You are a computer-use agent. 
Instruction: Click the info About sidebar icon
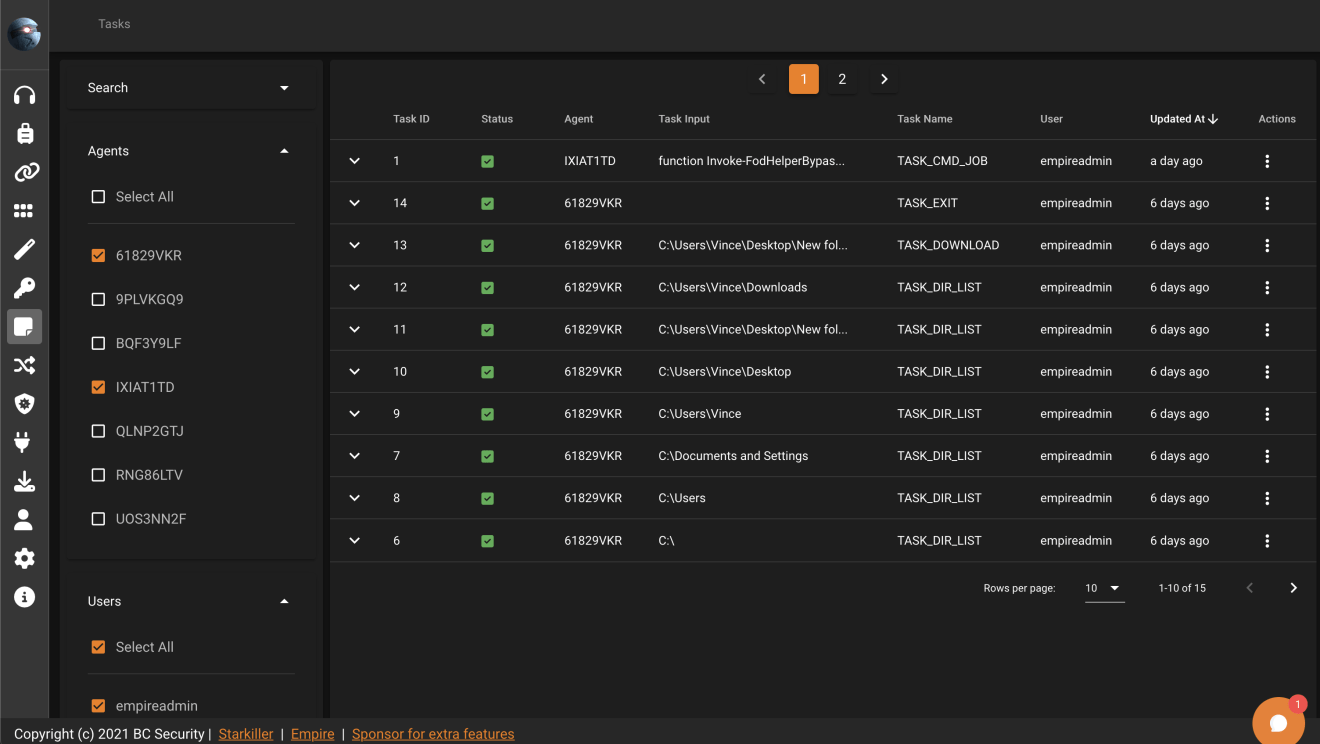coord(24,597)
